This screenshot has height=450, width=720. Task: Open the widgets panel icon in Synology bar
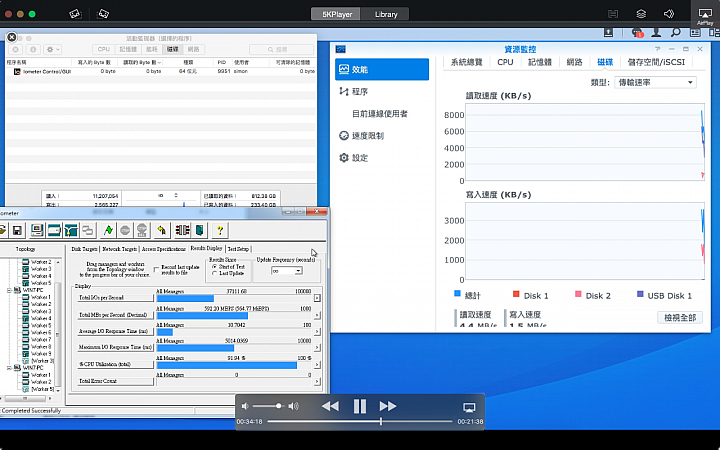pos(695,33)
